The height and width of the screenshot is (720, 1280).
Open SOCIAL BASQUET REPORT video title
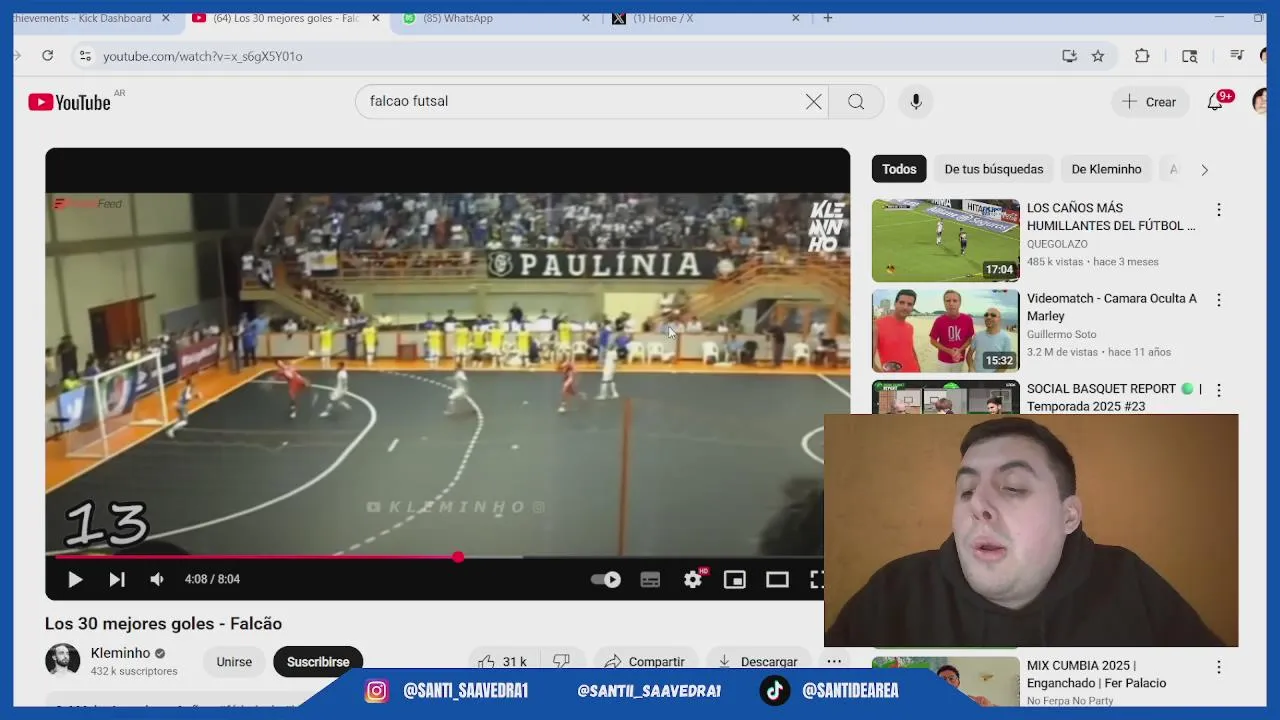point(1114,397)
